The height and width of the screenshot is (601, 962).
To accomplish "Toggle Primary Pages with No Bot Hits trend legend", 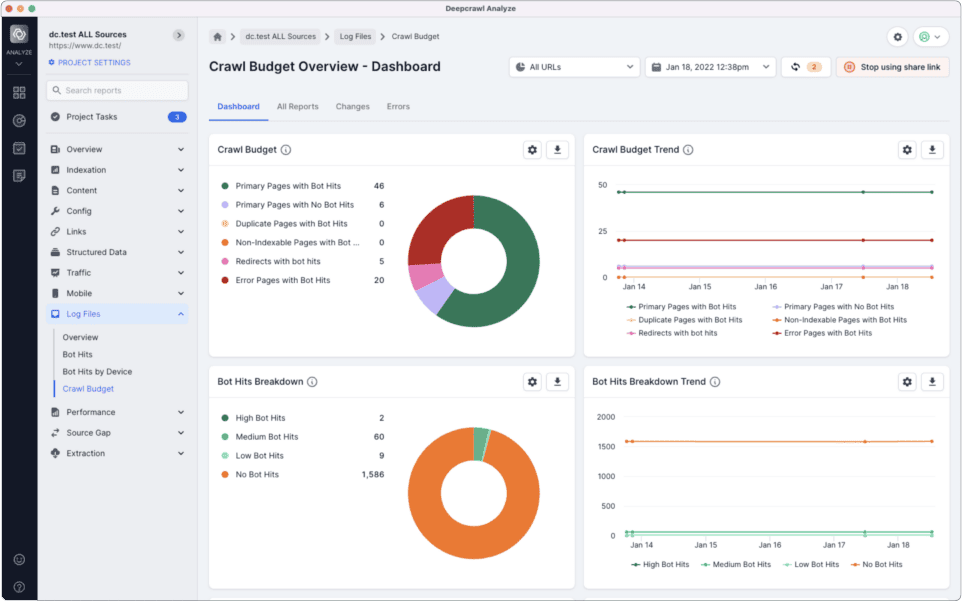I will point(833,307).
